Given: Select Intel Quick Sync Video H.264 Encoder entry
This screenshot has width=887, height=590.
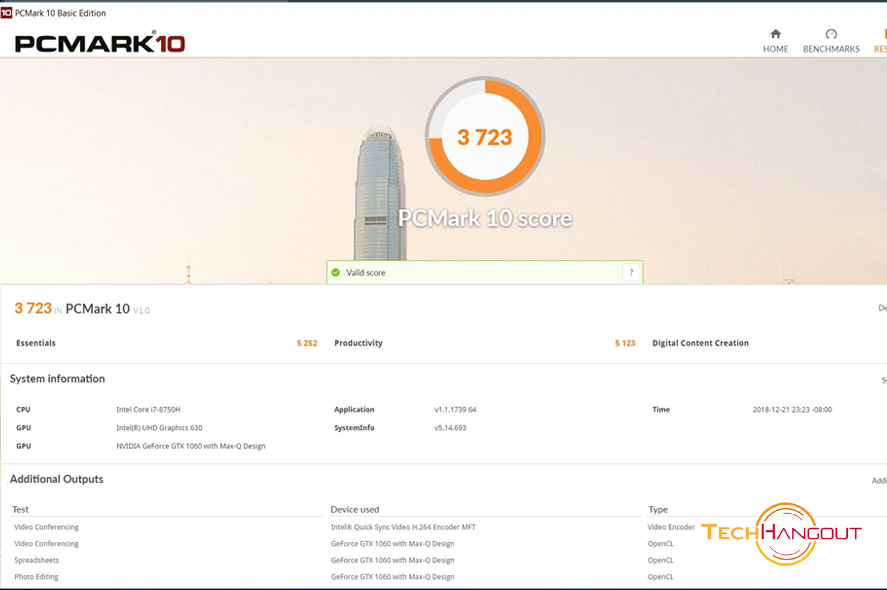Looking at the screenshot, I should coord(403,527).
